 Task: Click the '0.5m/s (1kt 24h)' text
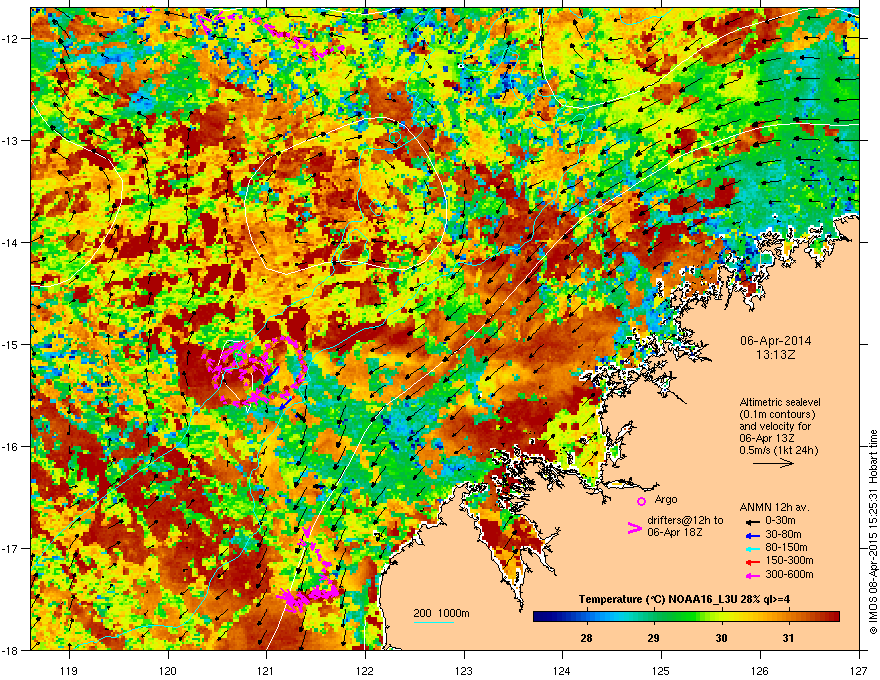pyautogui.click(x=778, y=450)
